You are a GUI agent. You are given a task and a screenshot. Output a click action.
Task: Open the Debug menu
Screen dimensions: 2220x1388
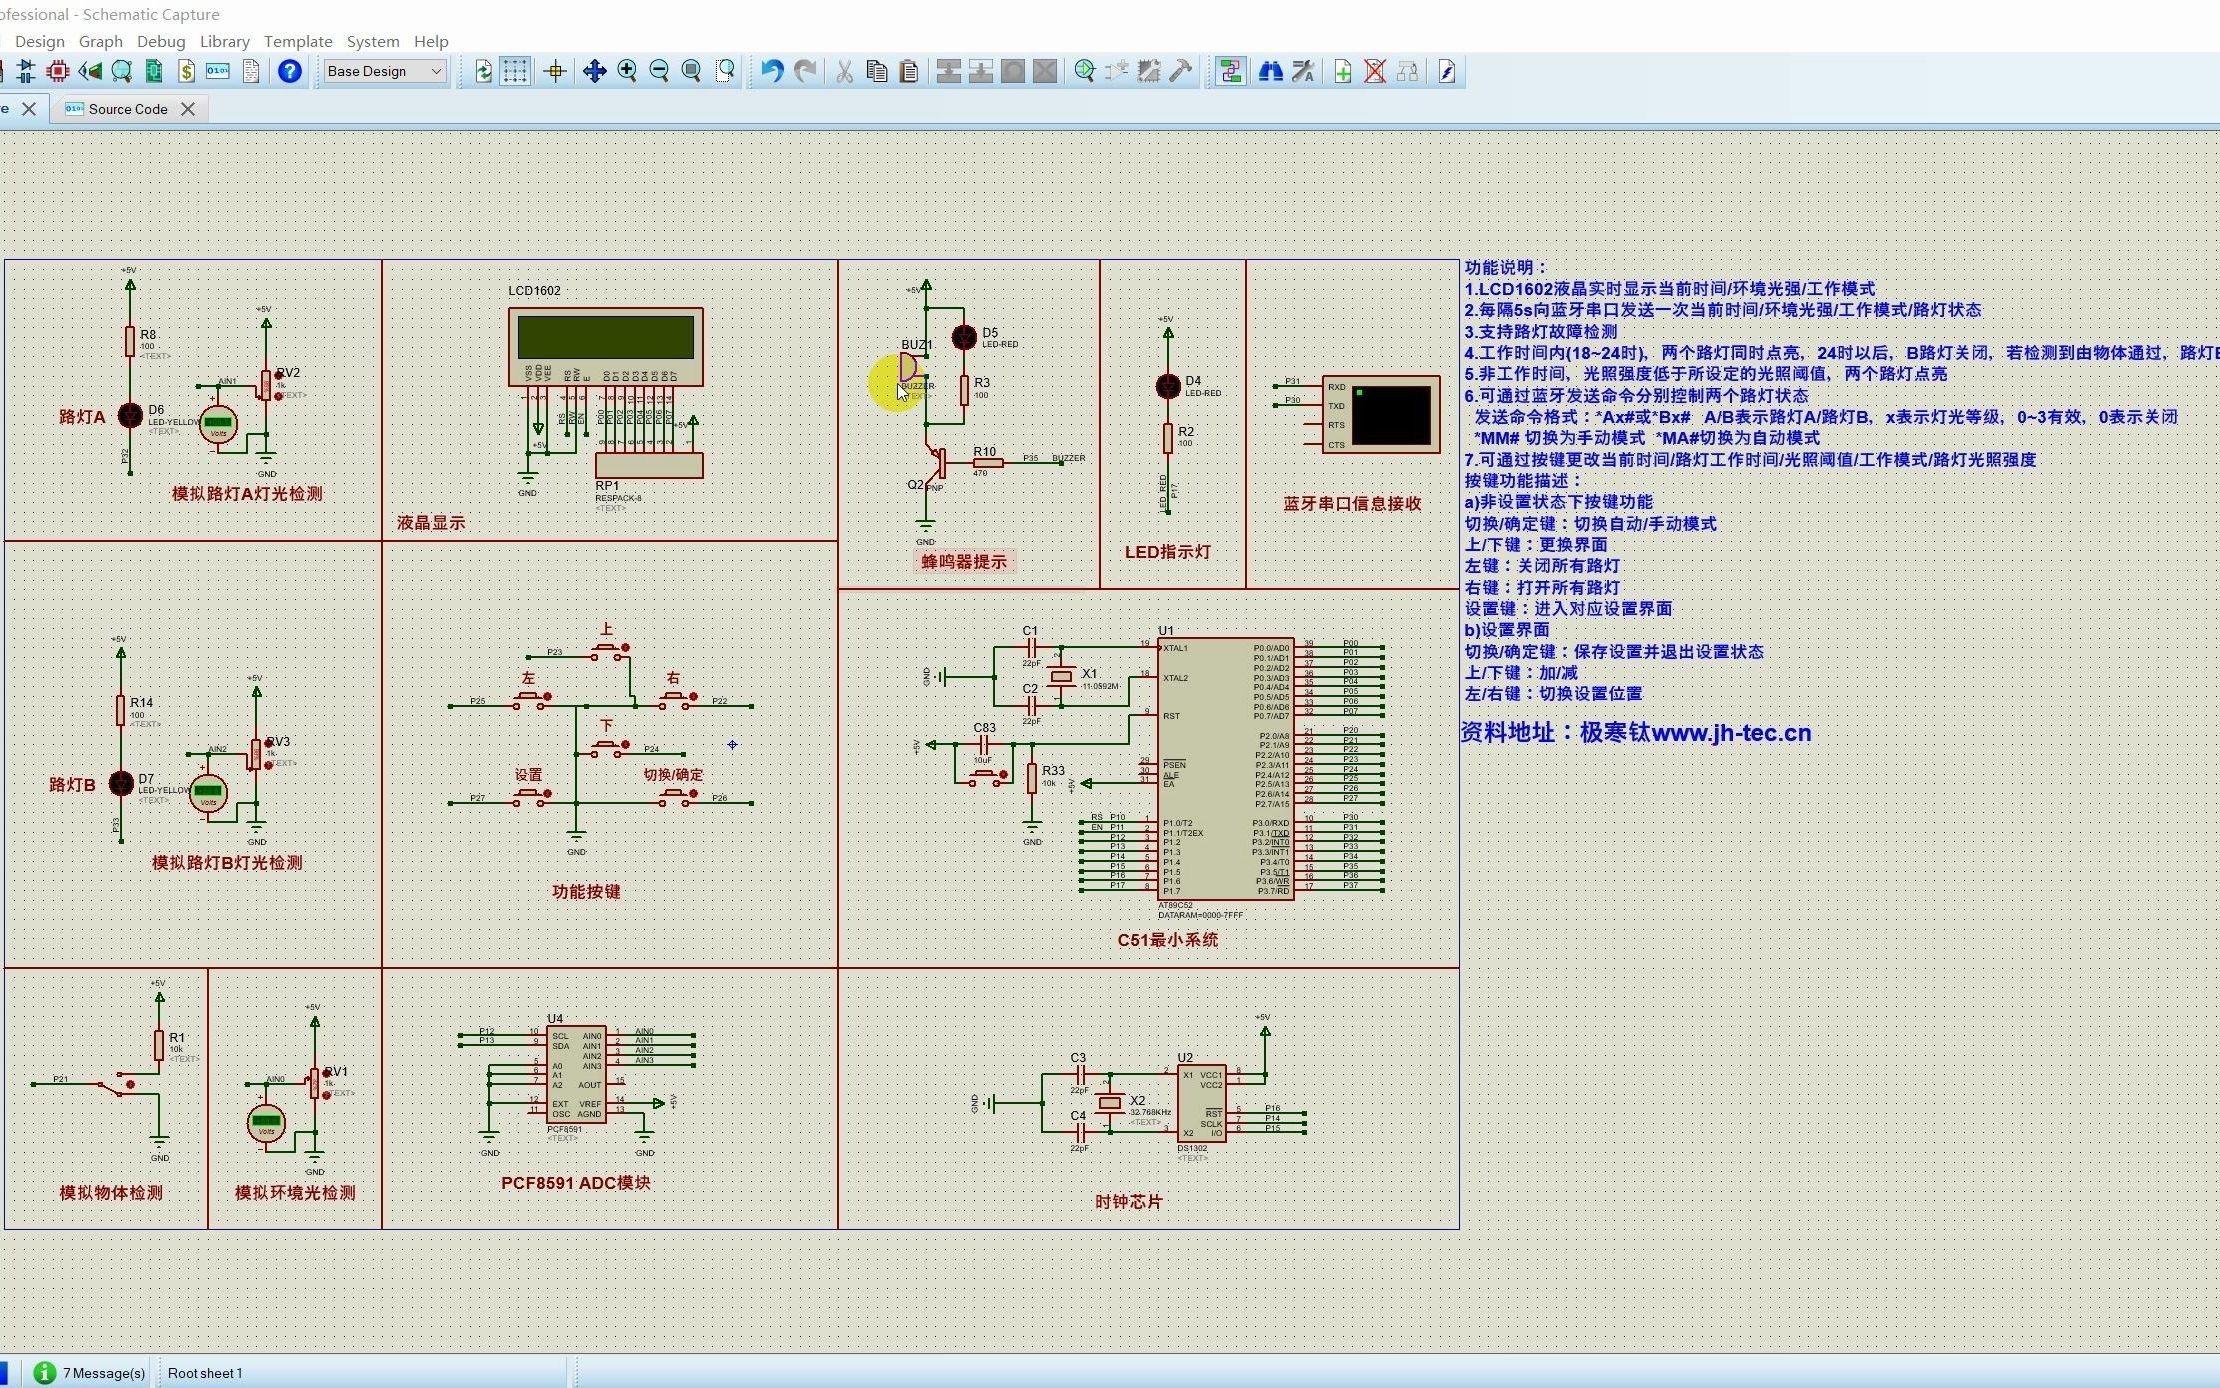[x=161, y=41]
